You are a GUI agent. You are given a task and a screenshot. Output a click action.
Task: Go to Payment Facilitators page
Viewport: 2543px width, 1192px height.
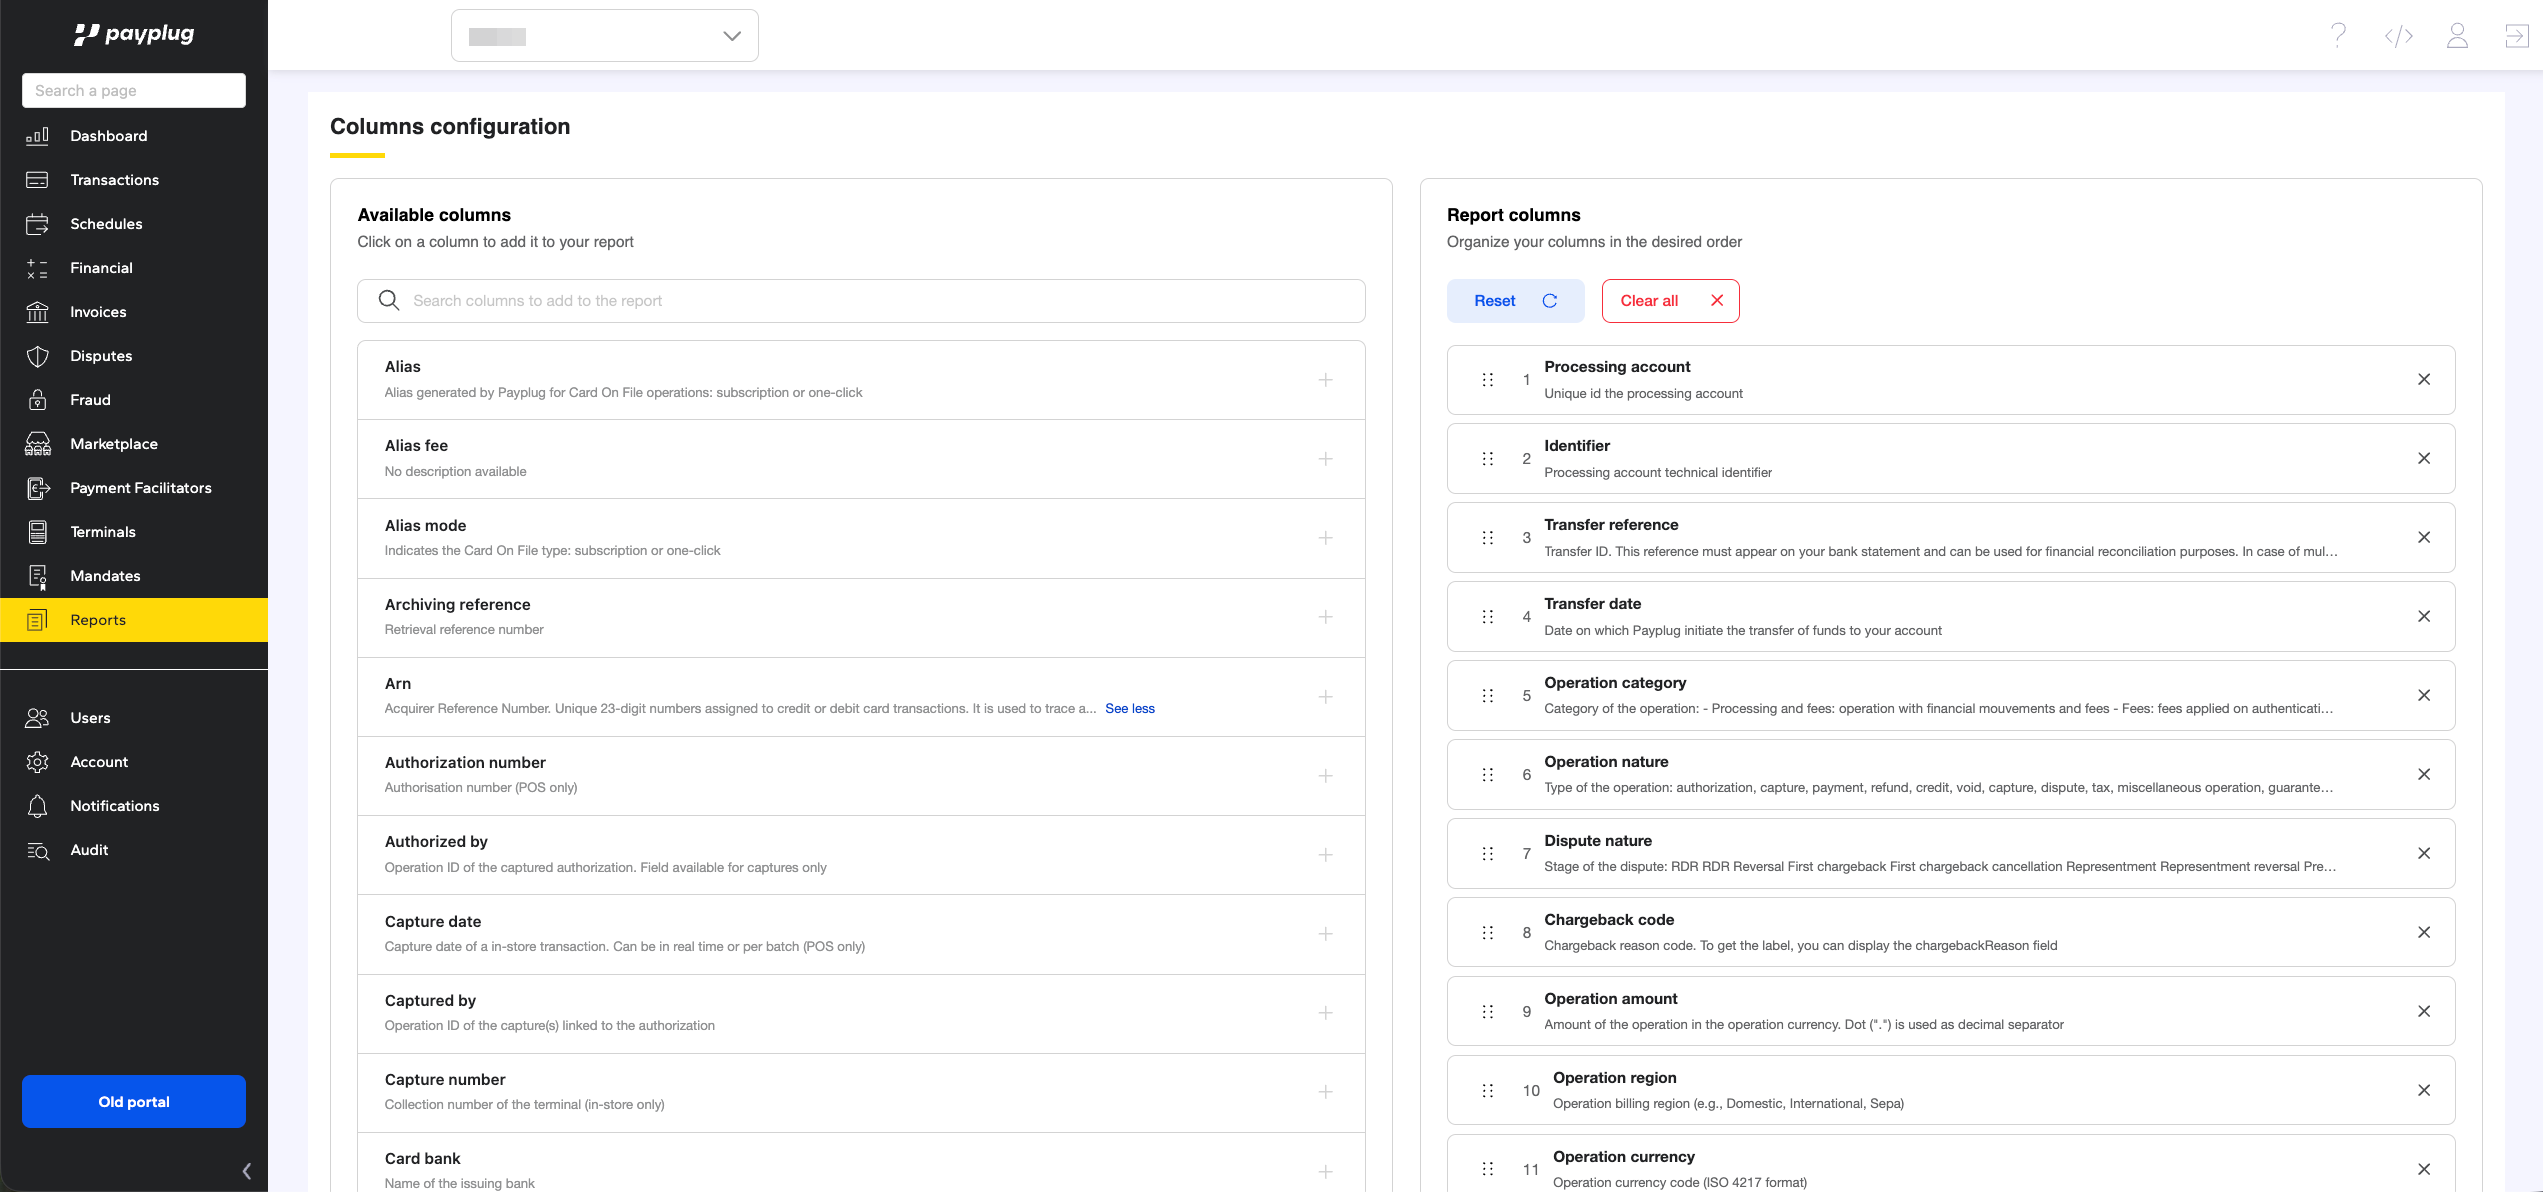coord(141,488)
